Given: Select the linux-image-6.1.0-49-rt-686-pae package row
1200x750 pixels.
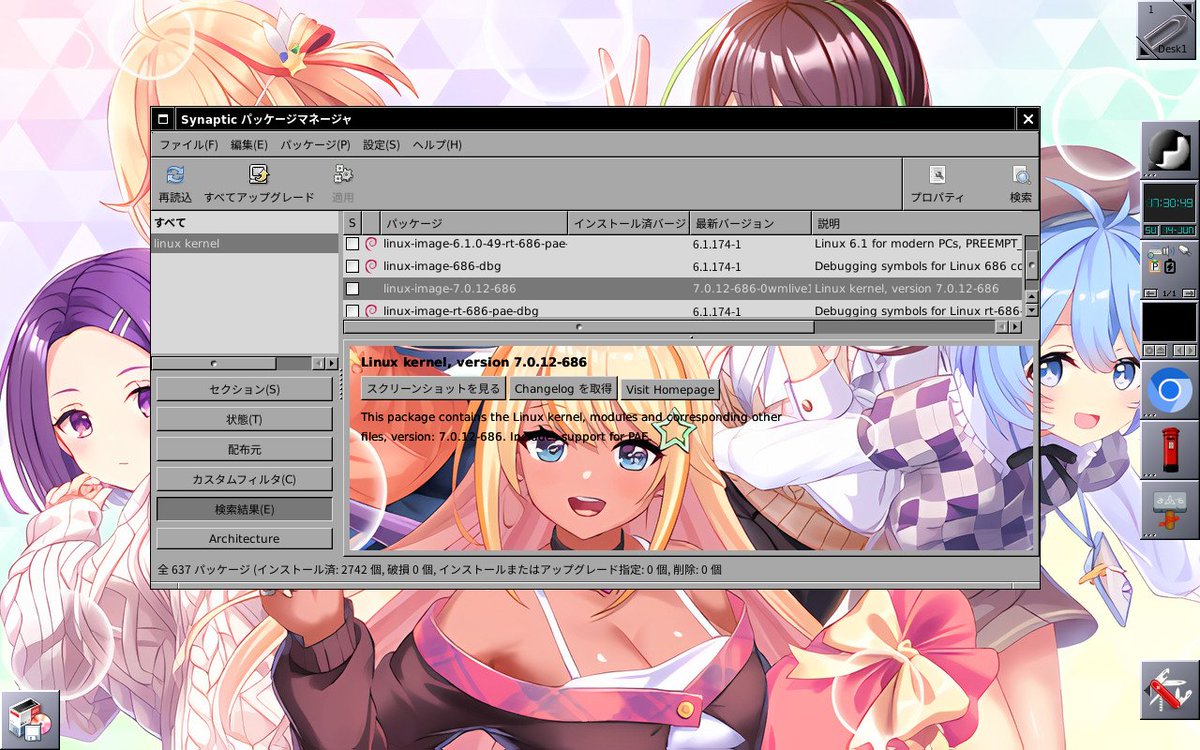Looking at the screenshot, I should (684, 243).
